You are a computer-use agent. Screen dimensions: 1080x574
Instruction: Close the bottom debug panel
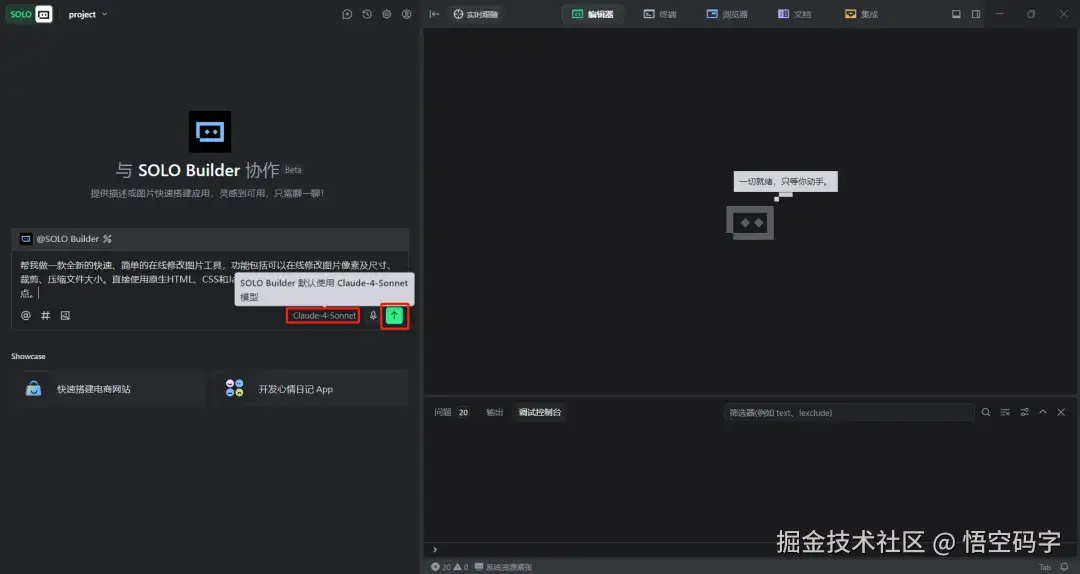pyautogui.click(x=1061, y=412)
